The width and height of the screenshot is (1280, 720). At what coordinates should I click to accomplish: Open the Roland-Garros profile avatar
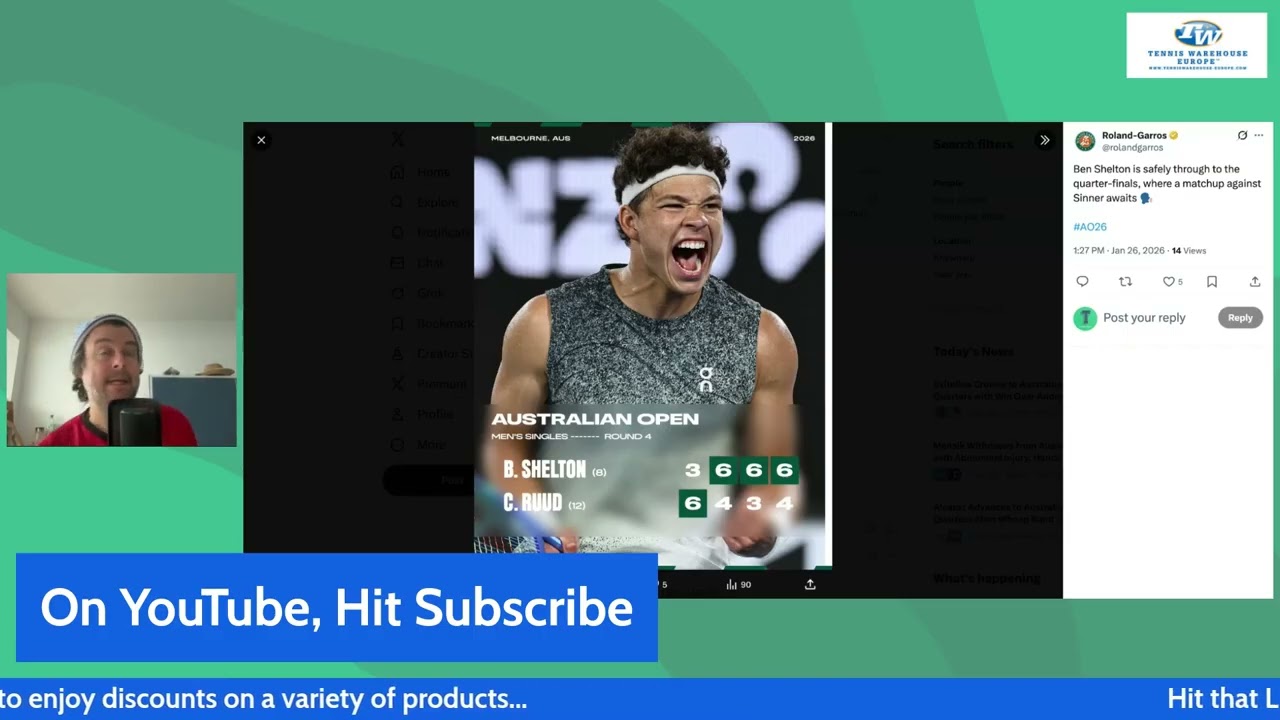[1084, 141]
